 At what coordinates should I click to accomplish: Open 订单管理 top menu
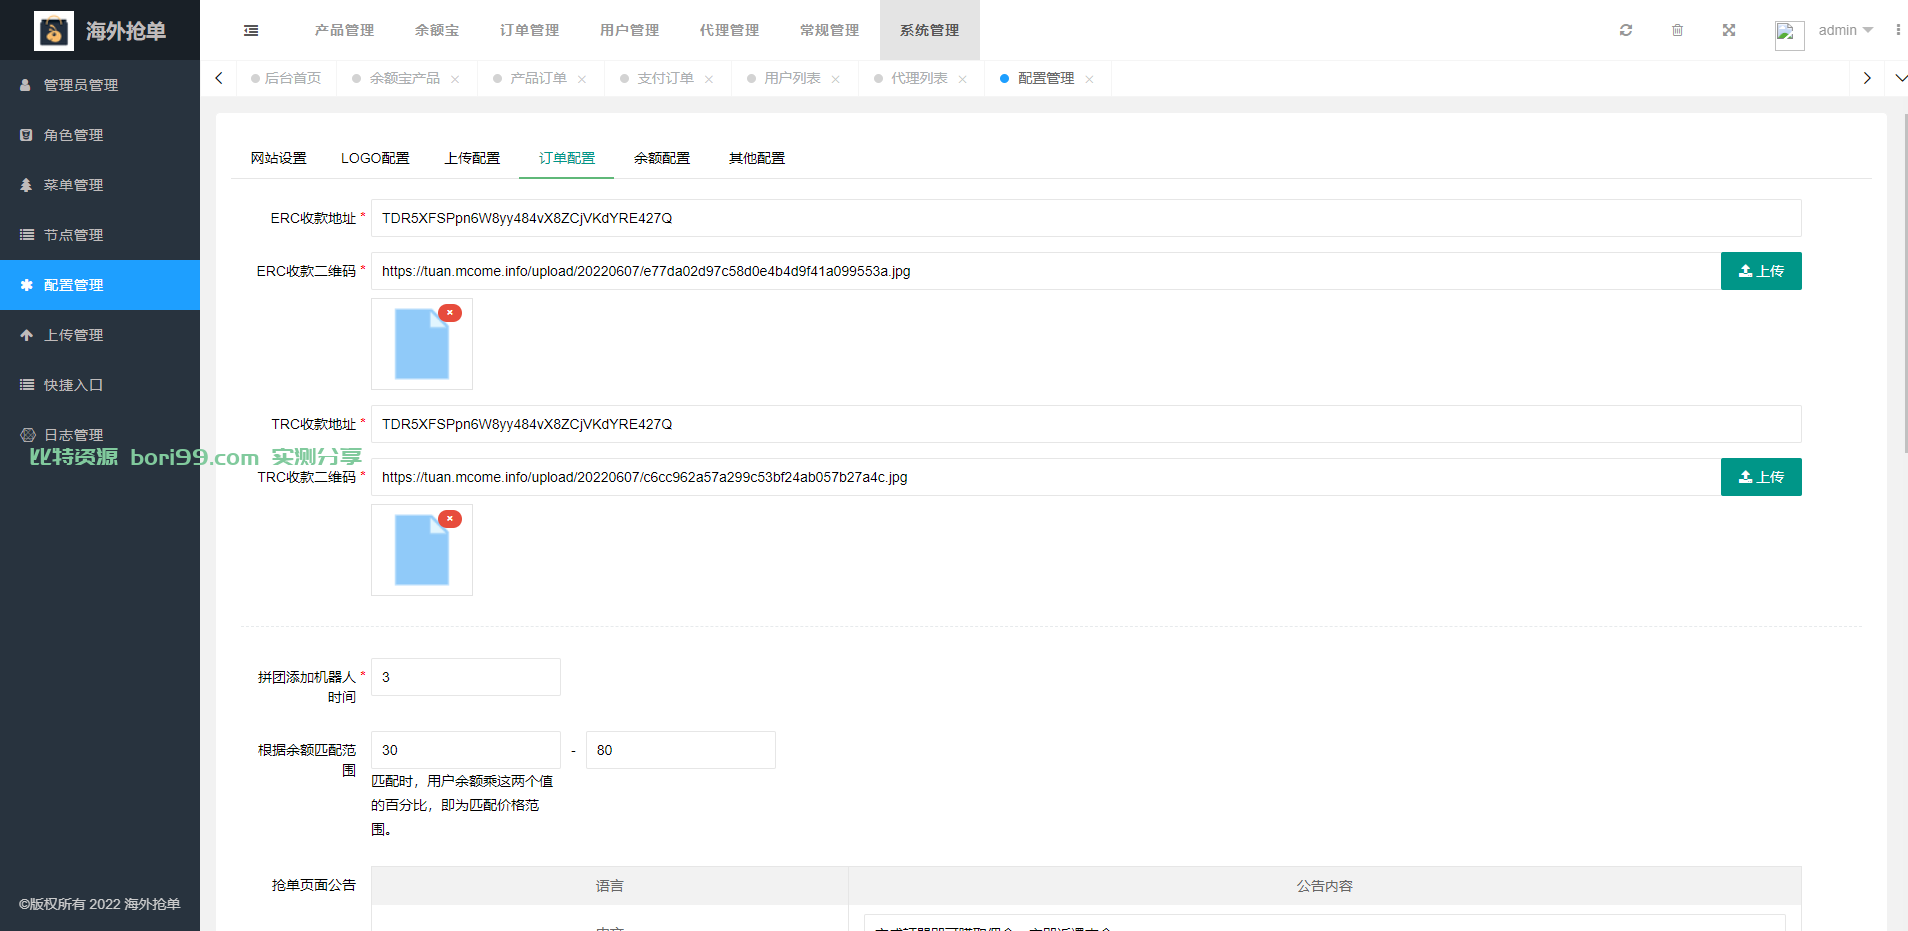(x=529, y=30)
